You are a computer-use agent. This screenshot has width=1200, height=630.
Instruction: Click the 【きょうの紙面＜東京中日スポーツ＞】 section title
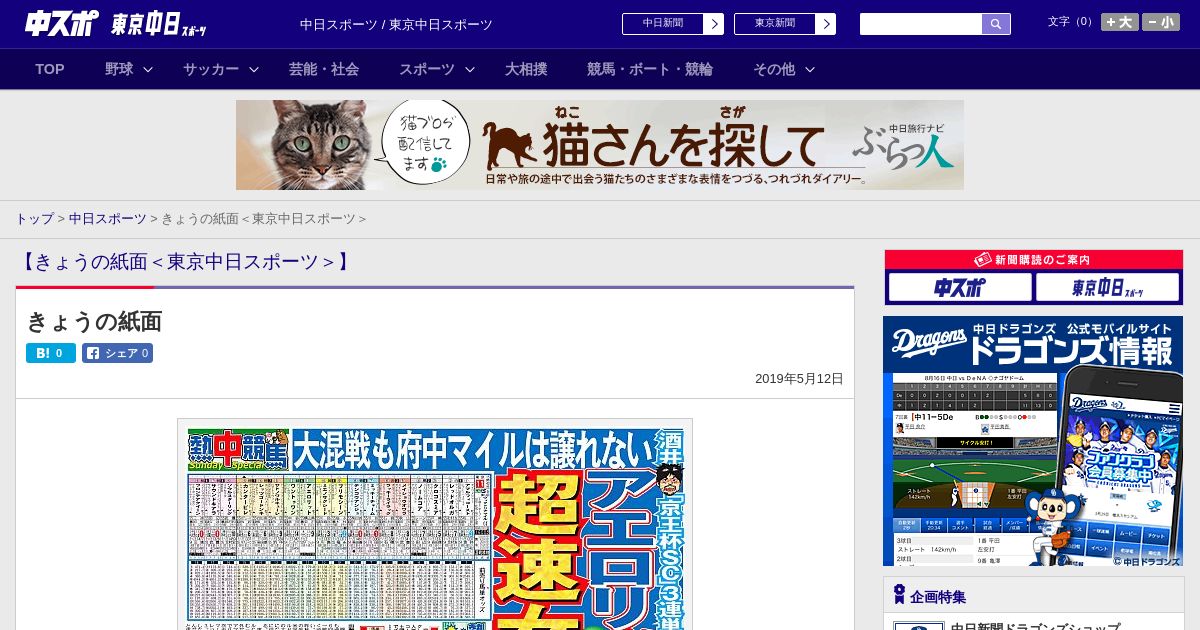[x=185, y=262]
